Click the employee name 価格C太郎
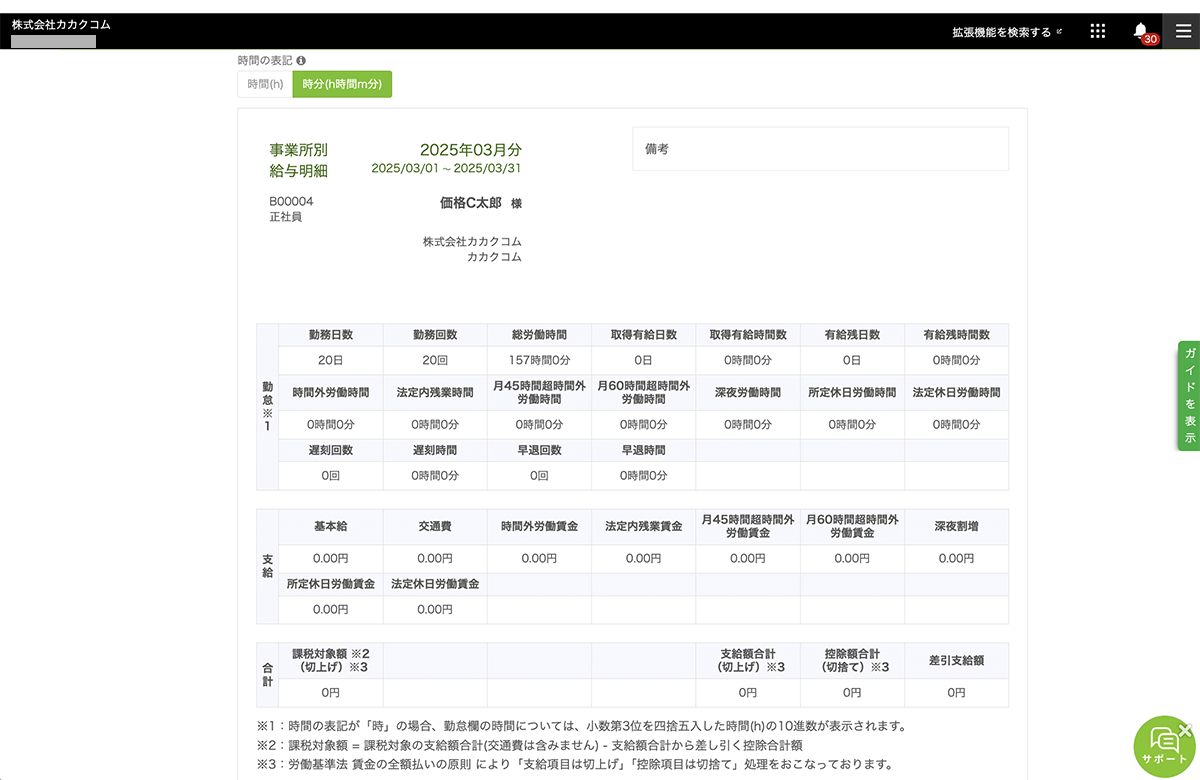The image size is (1200, 780). tap(473, 203)
